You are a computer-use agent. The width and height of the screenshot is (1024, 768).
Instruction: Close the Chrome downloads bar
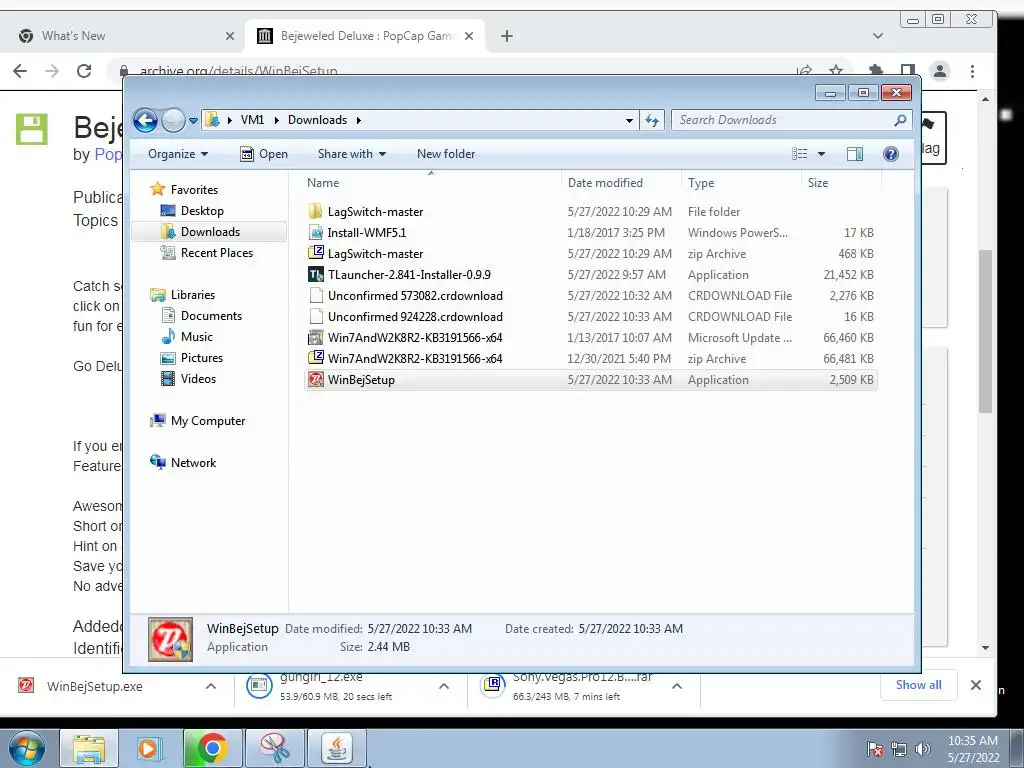[976, 685]
